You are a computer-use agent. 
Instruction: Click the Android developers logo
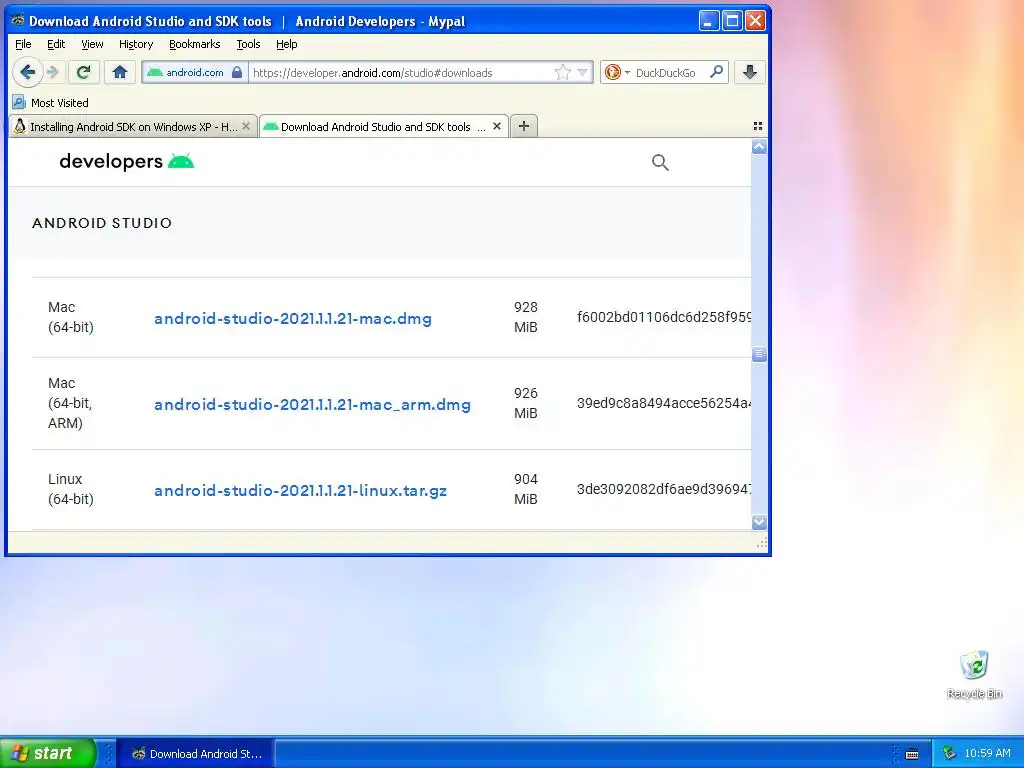click(x=127, y=161)
